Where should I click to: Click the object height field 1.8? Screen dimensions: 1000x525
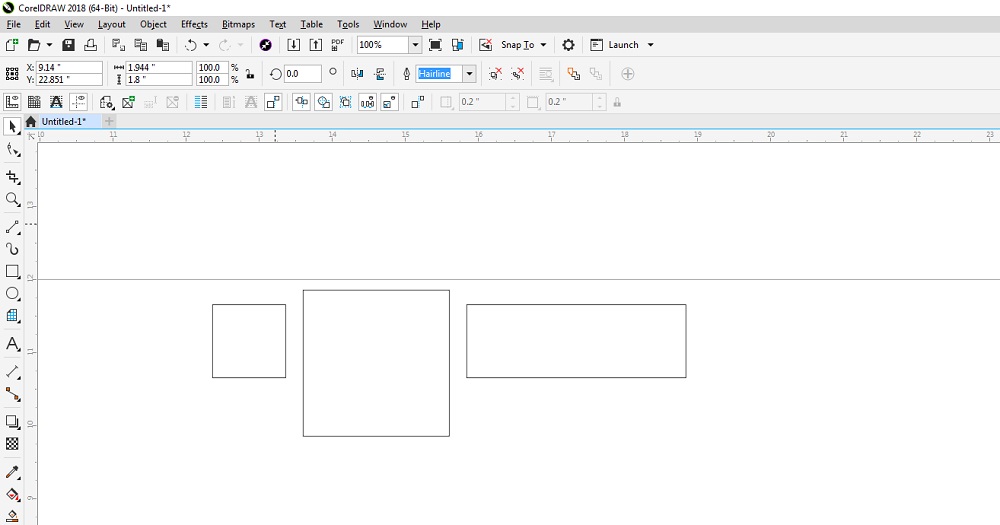159,80
